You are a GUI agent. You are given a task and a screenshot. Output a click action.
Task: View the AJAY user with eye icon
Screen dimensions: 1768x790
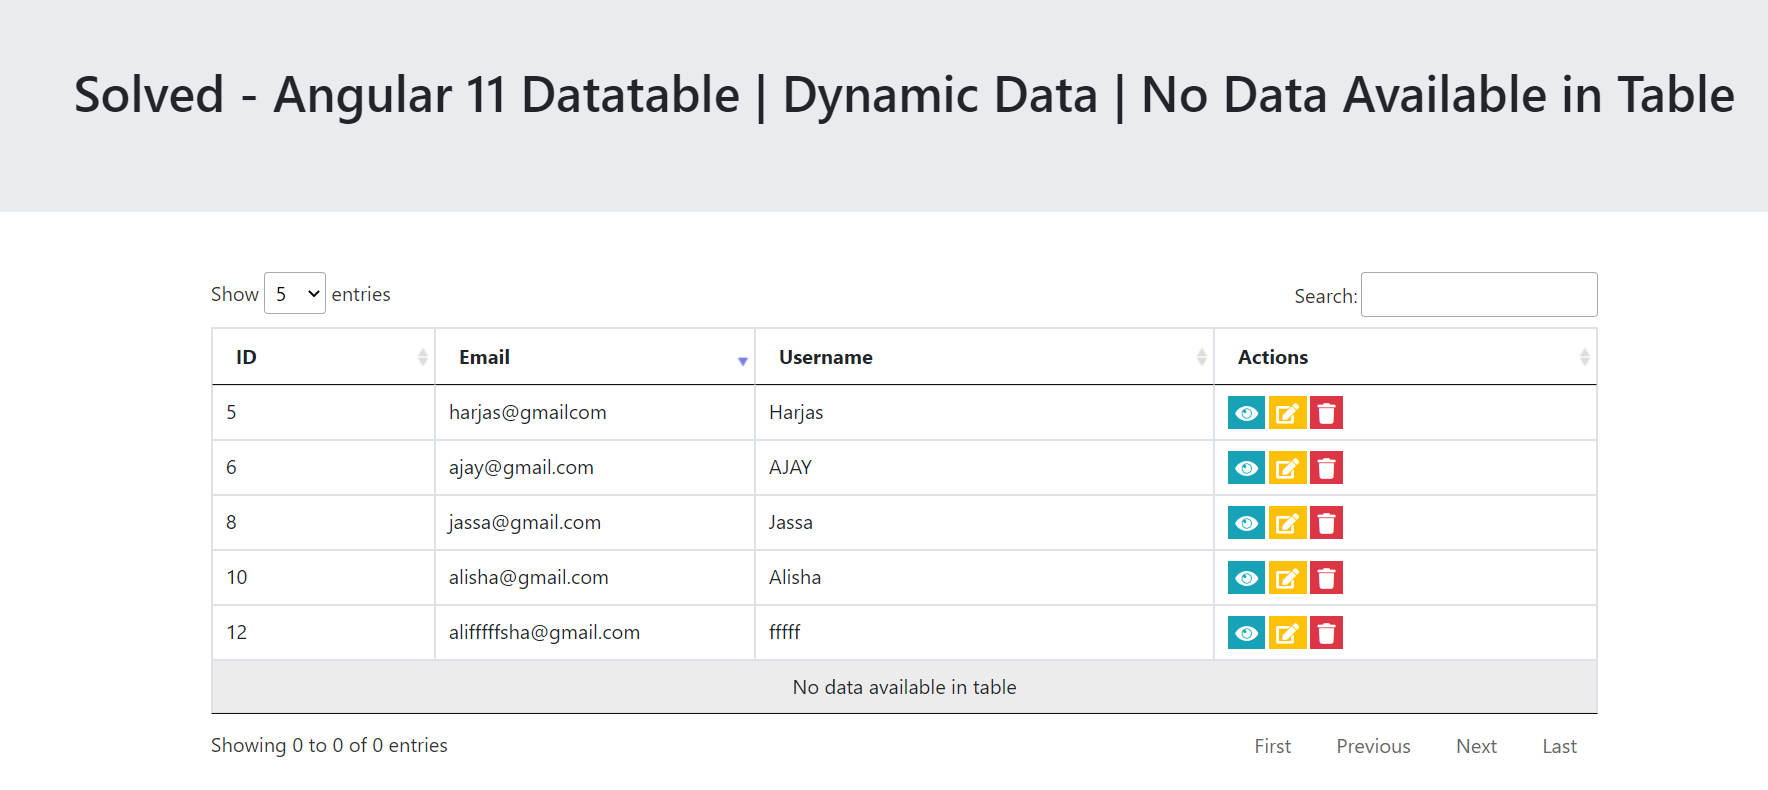click(x=1246, y=468)
